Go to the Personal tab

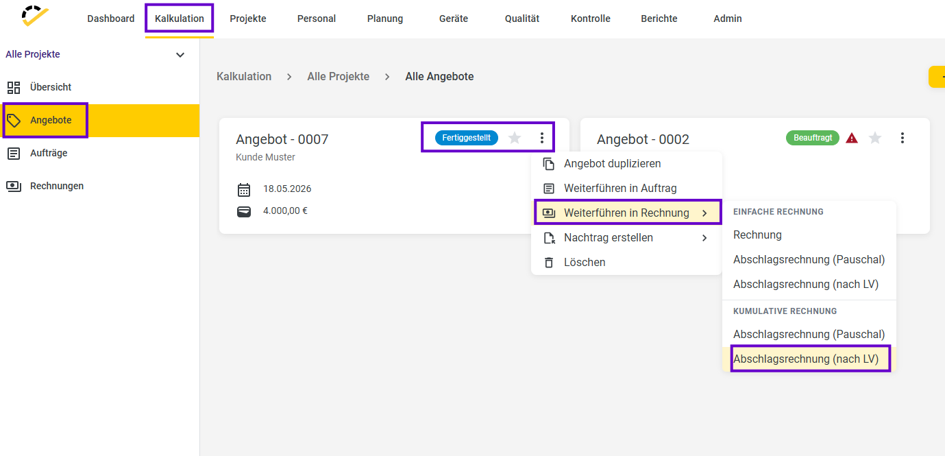(x=316, y=19)
